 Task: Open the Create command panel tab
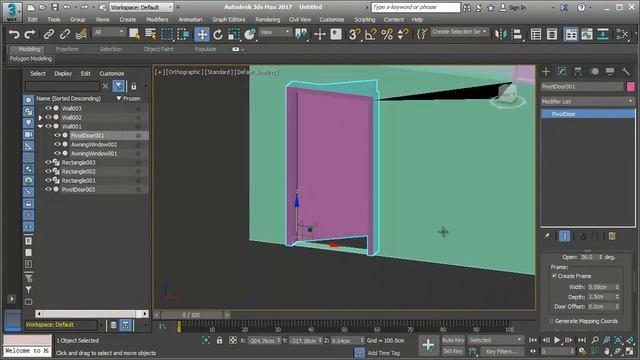coord(546,72)
